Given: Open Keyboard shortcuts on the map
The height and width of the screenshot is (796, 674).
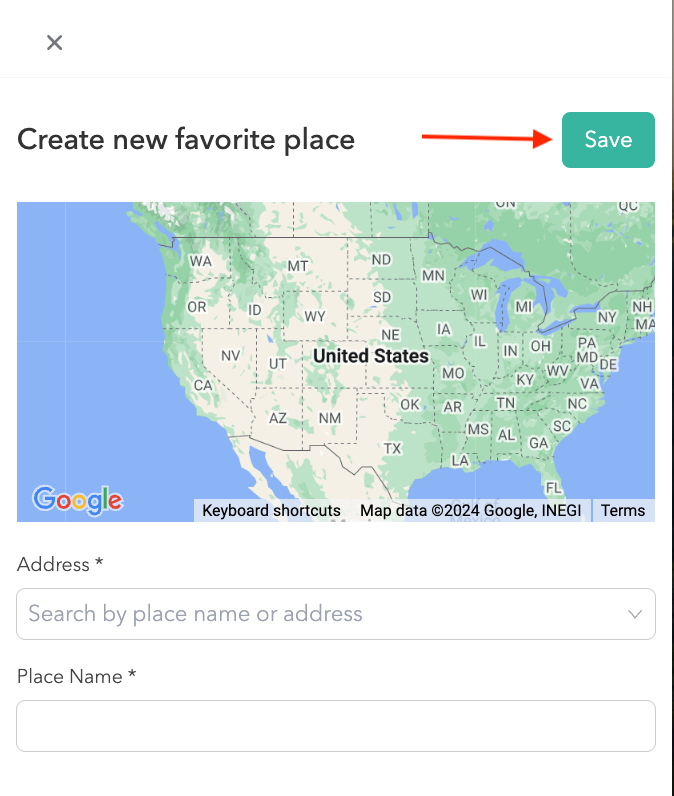Looking at the screenshot, I should [x=271, y=510].
